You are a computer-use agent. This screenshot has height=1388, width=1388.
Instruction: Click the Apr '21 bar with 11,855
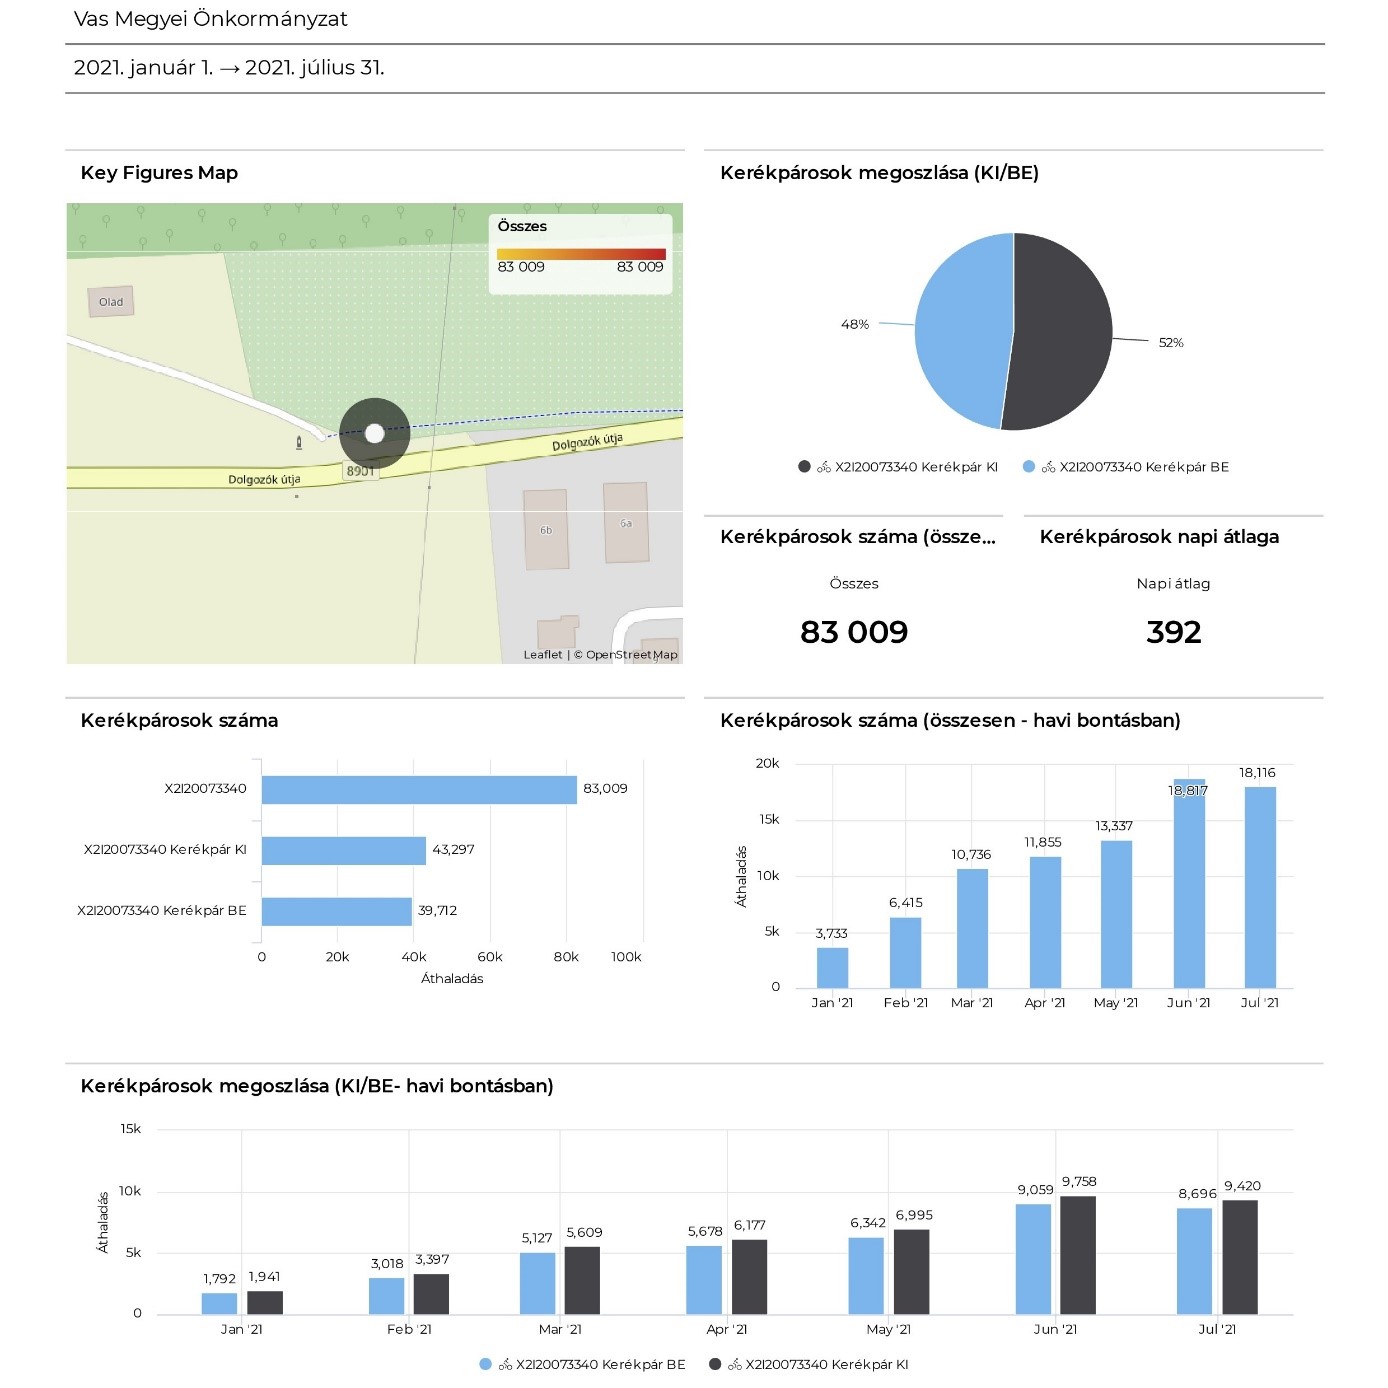[1045, 922]
